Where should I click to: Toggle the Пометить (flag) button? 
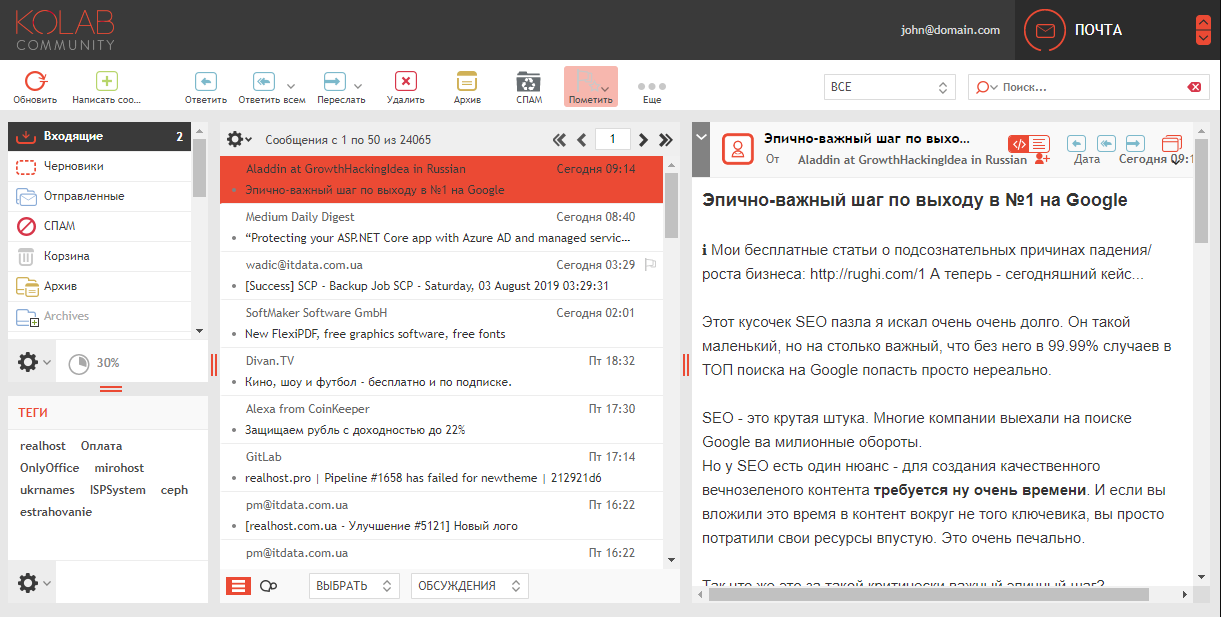pyautogui.click(x=589, y=85)
